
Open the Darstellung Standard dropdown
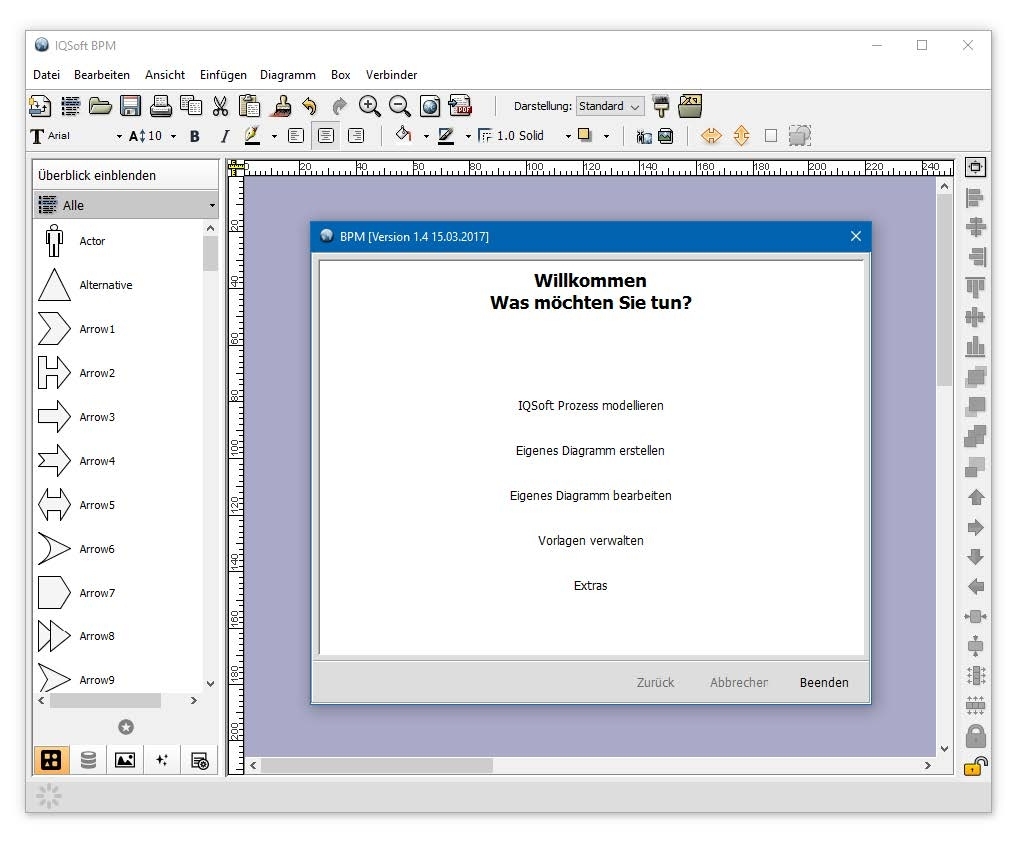[610, 106]
